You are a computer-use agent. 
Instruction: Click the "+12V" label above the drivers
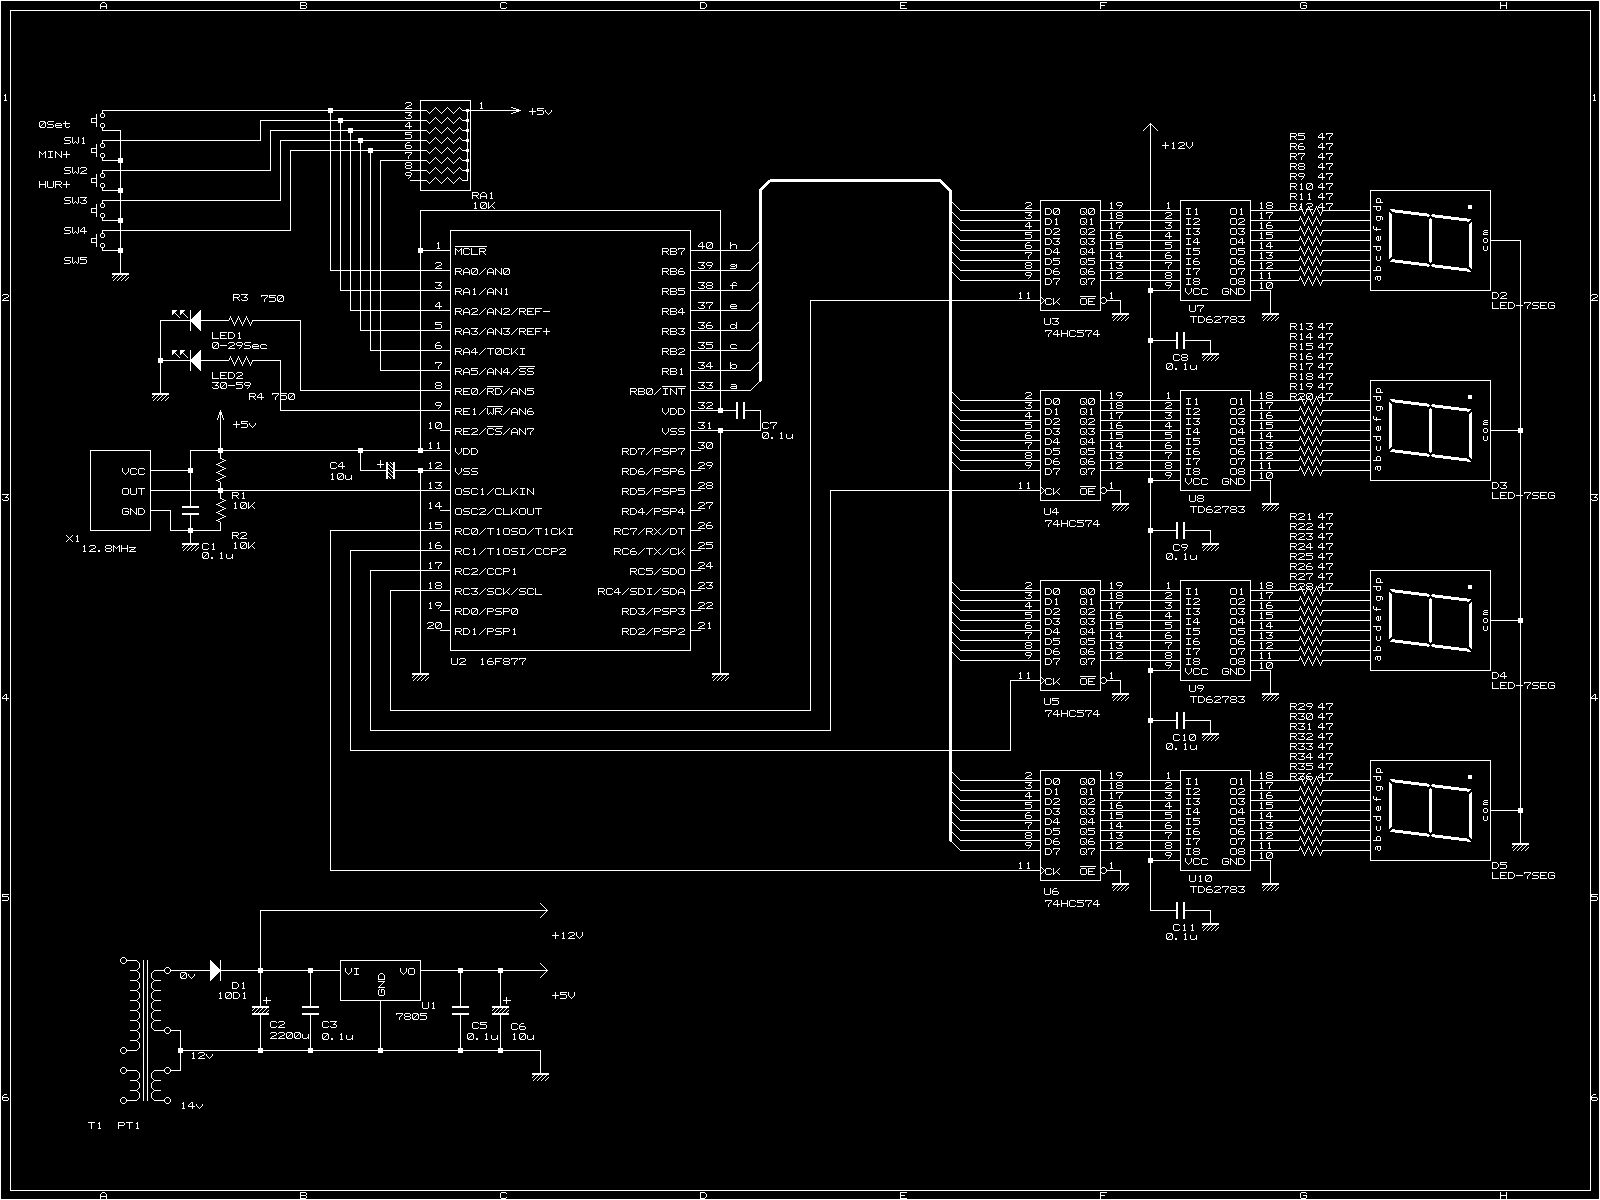[x=1177, y=145]
